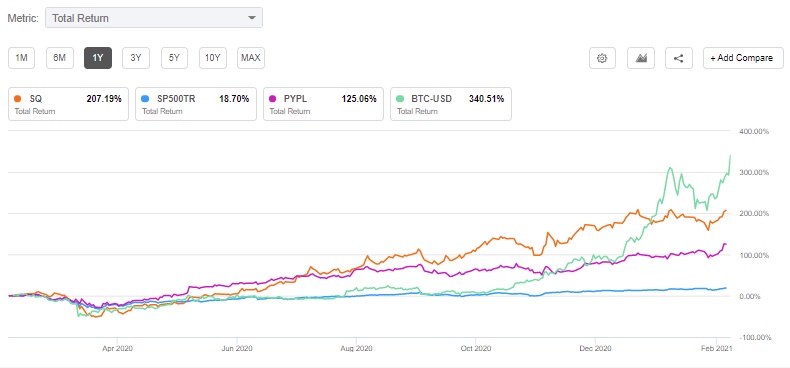Click the Dec 2020 axis label
The width and height of the screenshot is (790, 368).
pyautogui.click(x=595, y=348)
